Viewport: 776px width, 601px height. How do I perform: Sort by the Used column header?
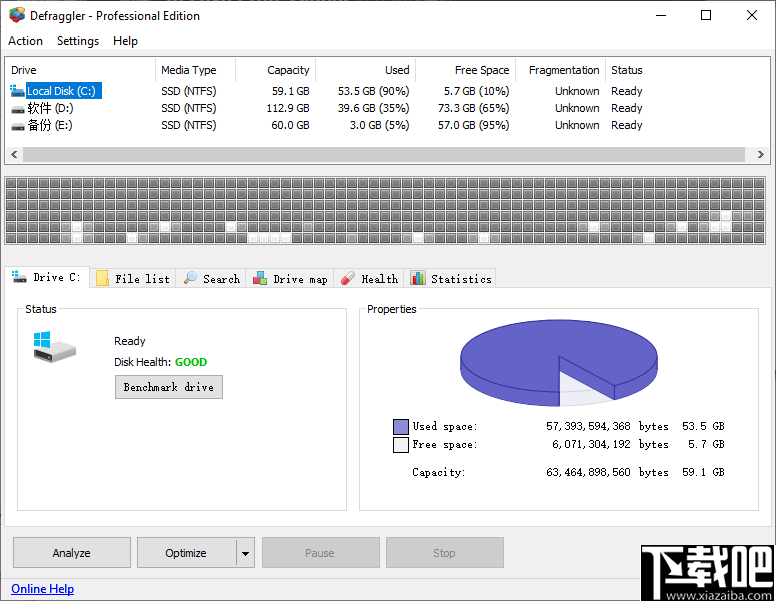366,70
